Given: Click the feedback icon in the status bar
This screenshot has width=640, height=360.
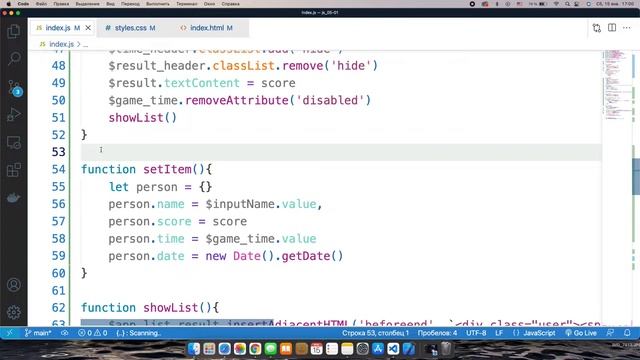Looking at the screenshot, I should click(x=610, y=333).
